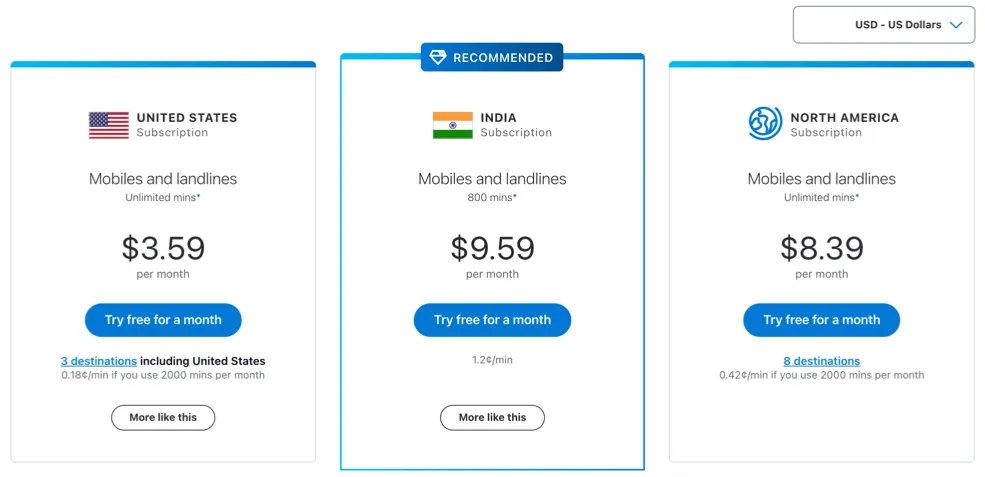The width and height of the screenshot is (985, 477).
Task: Click the asterisk after 800 mins
Action: pyautogui.click(x=515, y=196)
